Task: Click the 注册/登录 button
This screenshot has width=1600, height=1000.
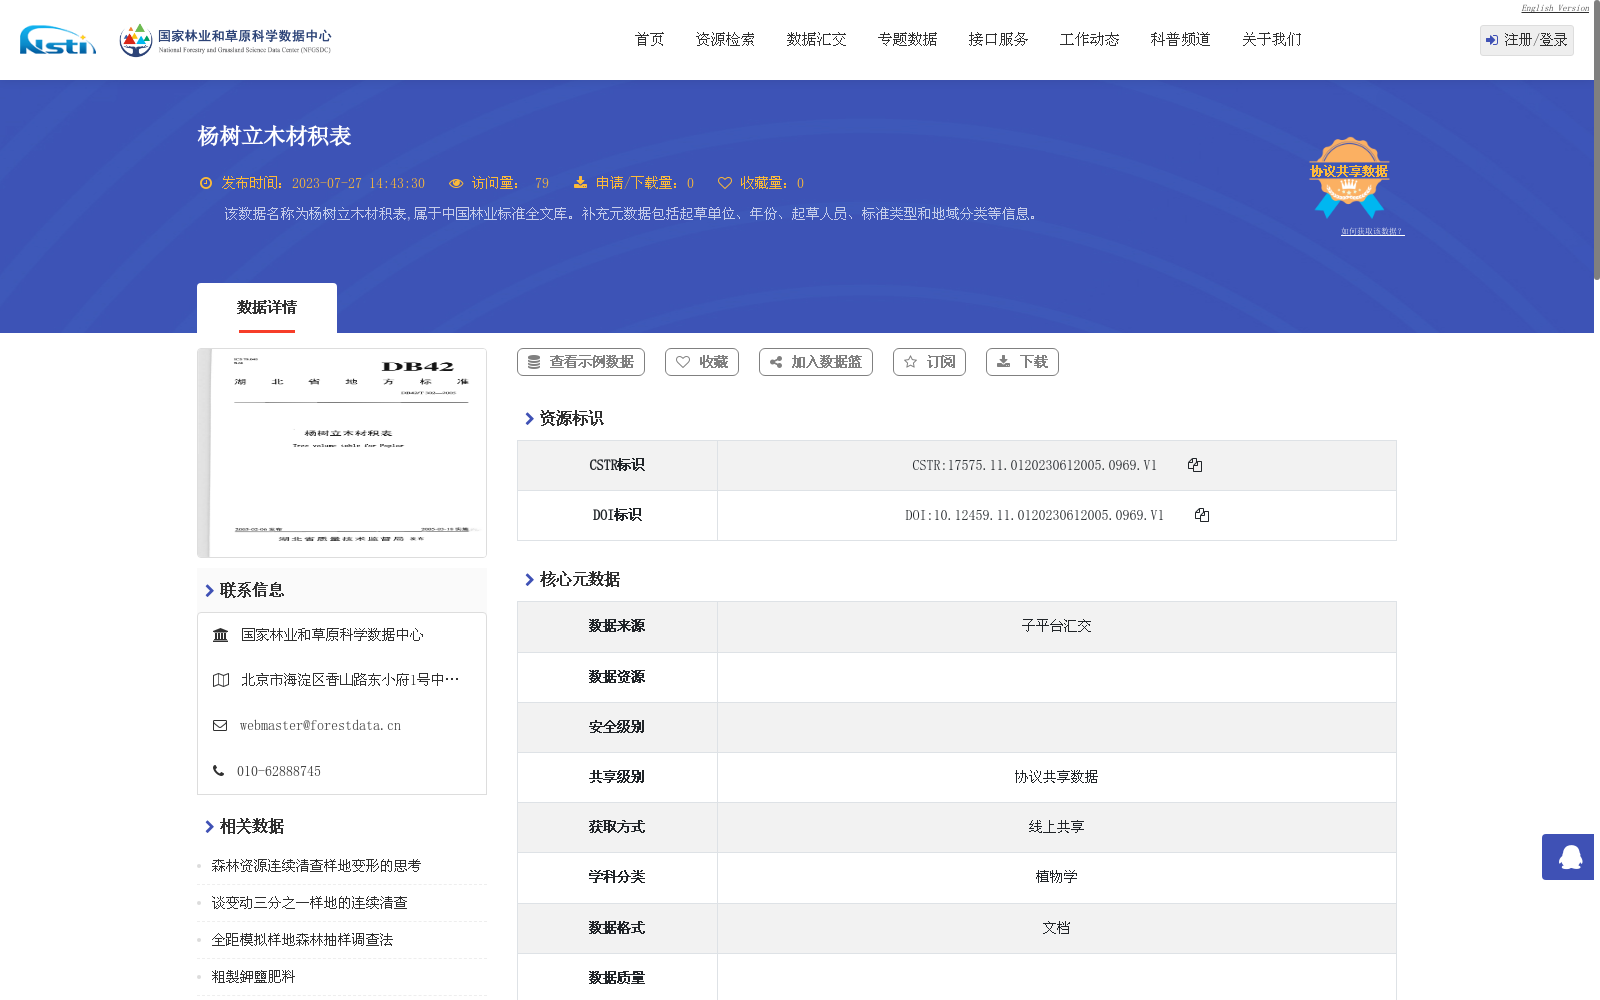Action: [1526, 40]
